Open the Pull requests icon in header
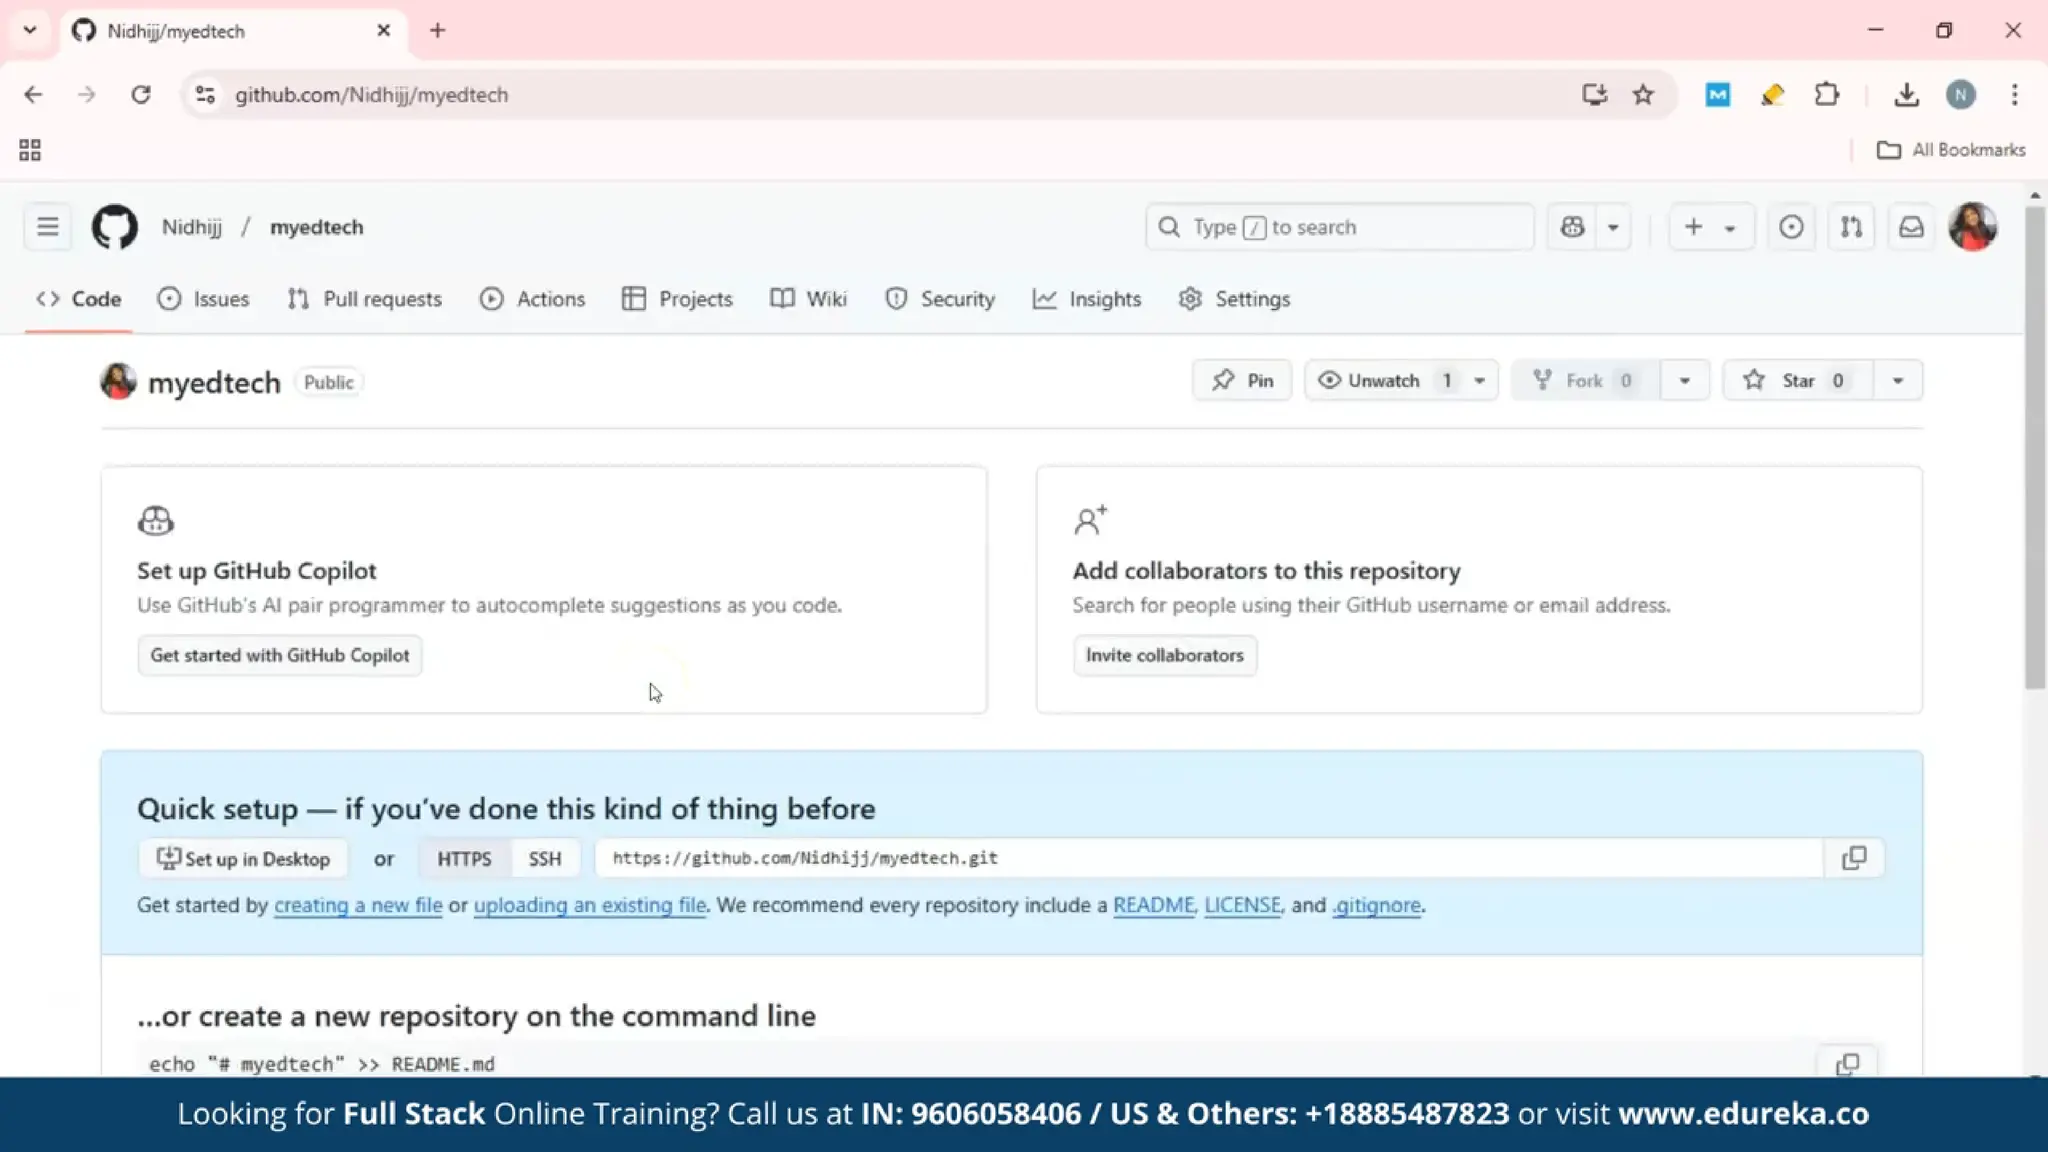2048x1152 pixels. click(1851, 227)
